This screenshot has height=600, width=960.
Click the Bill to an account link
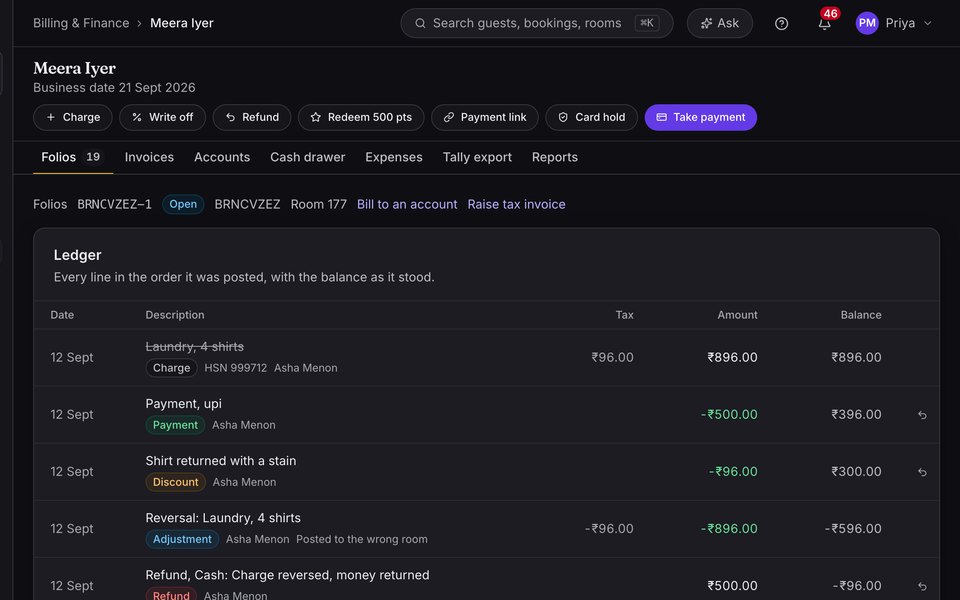407,204
